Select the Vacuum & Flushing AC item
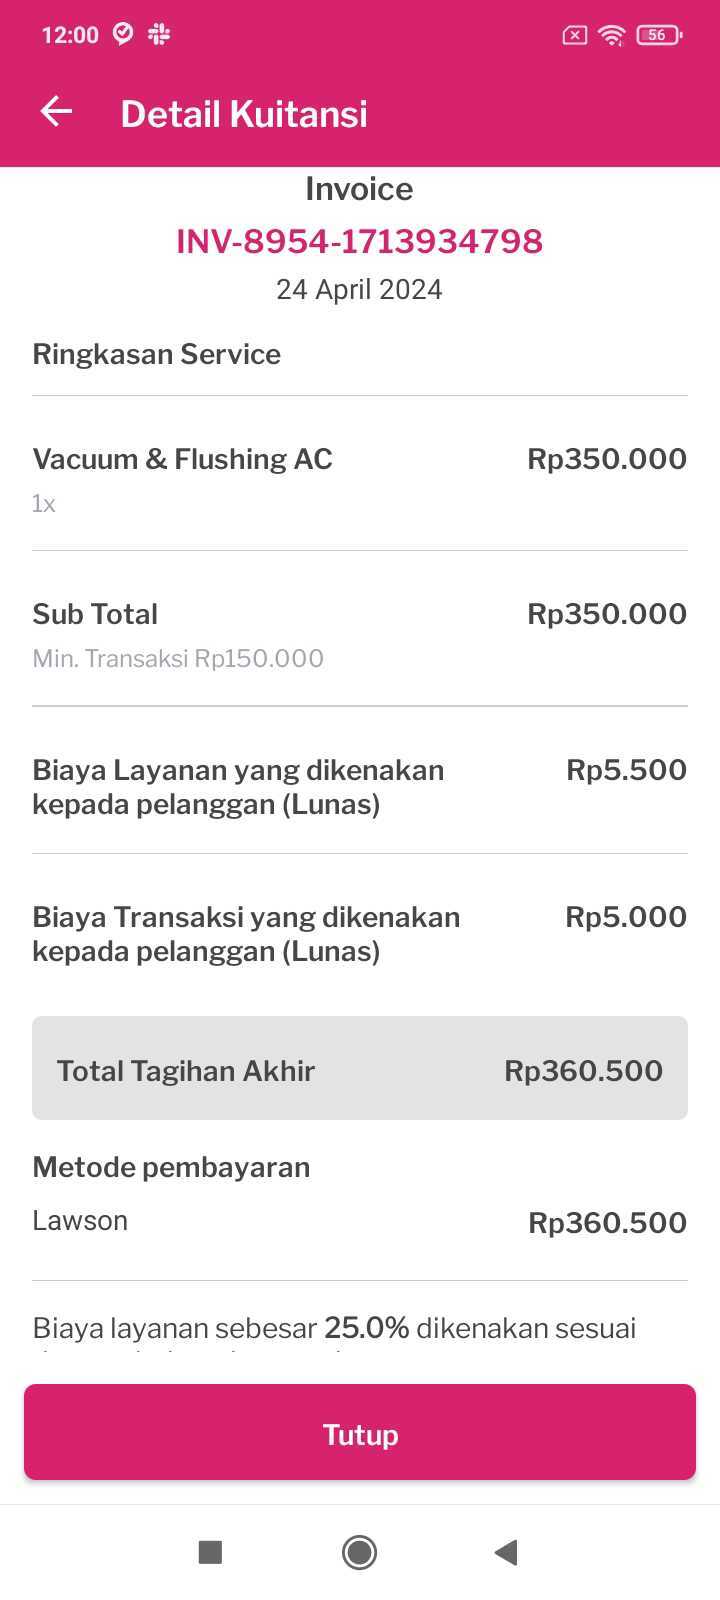The width and height of the screenshot is (720, 1600). click(x=183, y=459)
